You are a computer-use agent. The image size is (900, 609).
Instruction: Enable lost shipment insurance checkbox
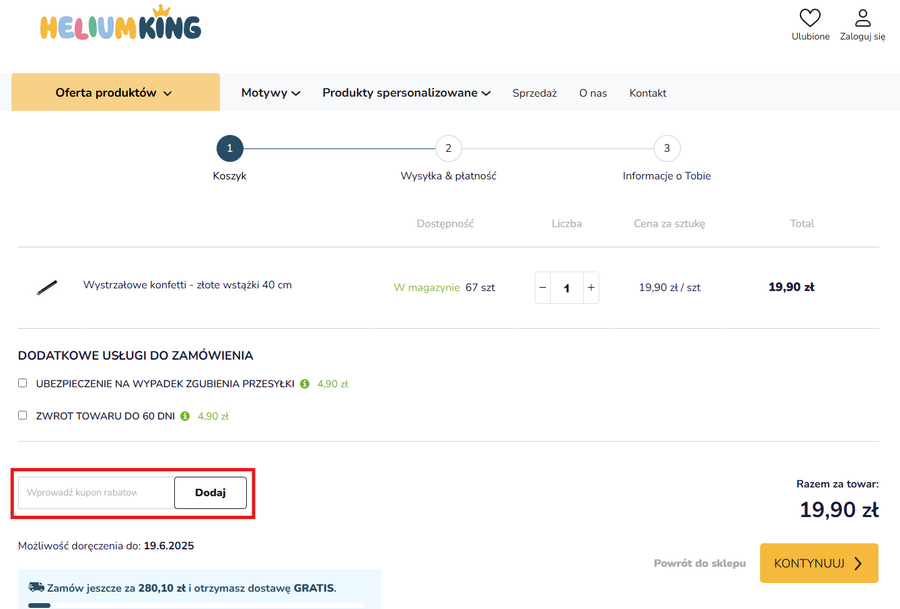tap(23, 383)
